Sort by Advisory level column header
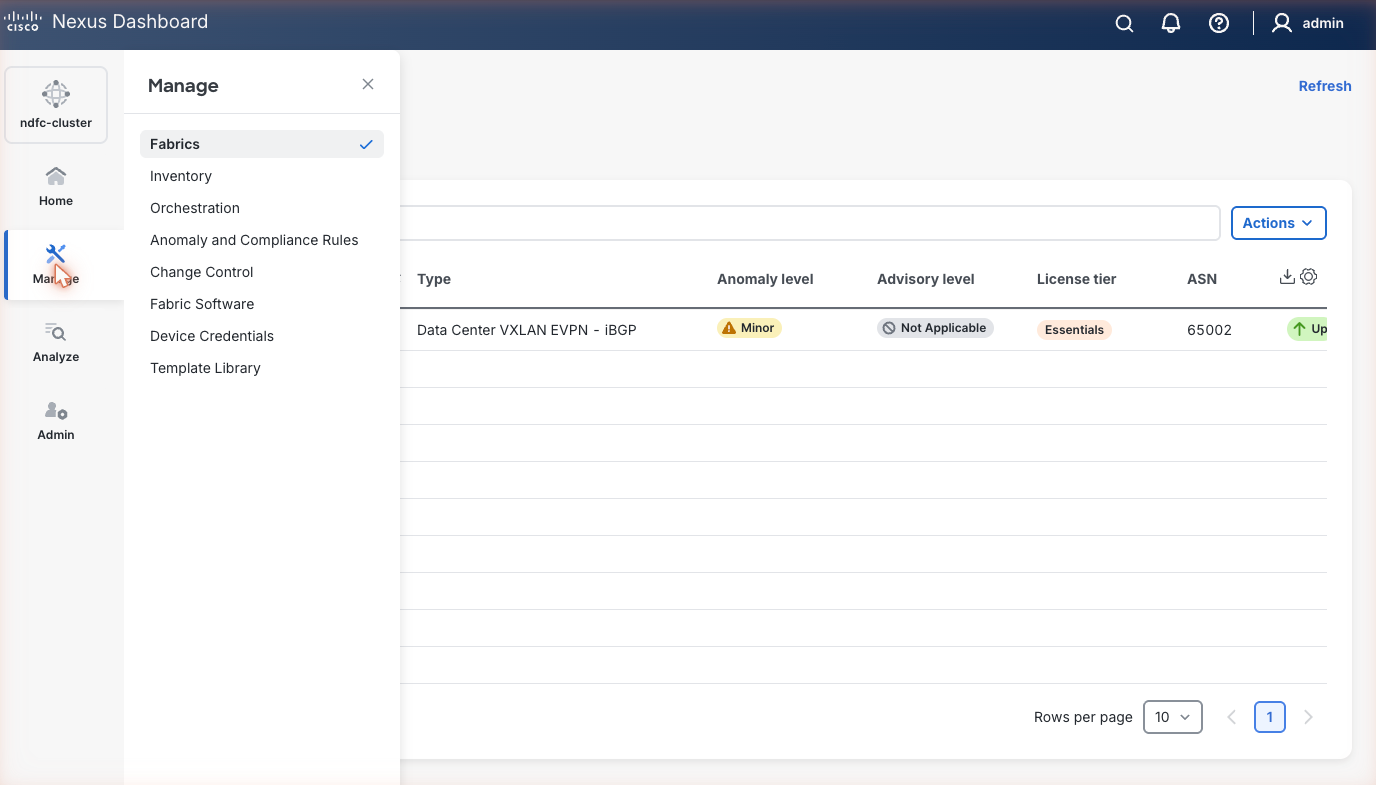 pyautogui.click(x=926, y=279)
